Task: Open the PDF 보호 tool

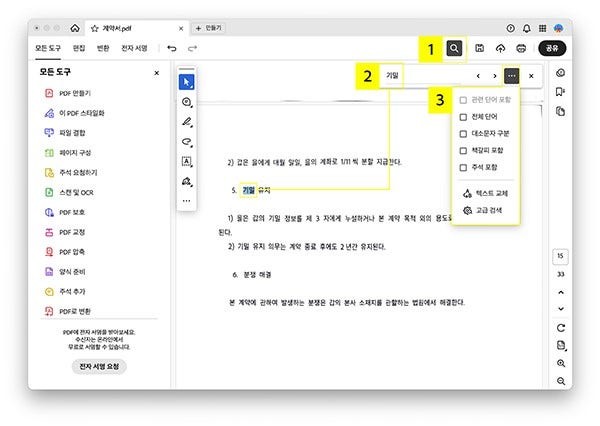Action: [64, 212]
